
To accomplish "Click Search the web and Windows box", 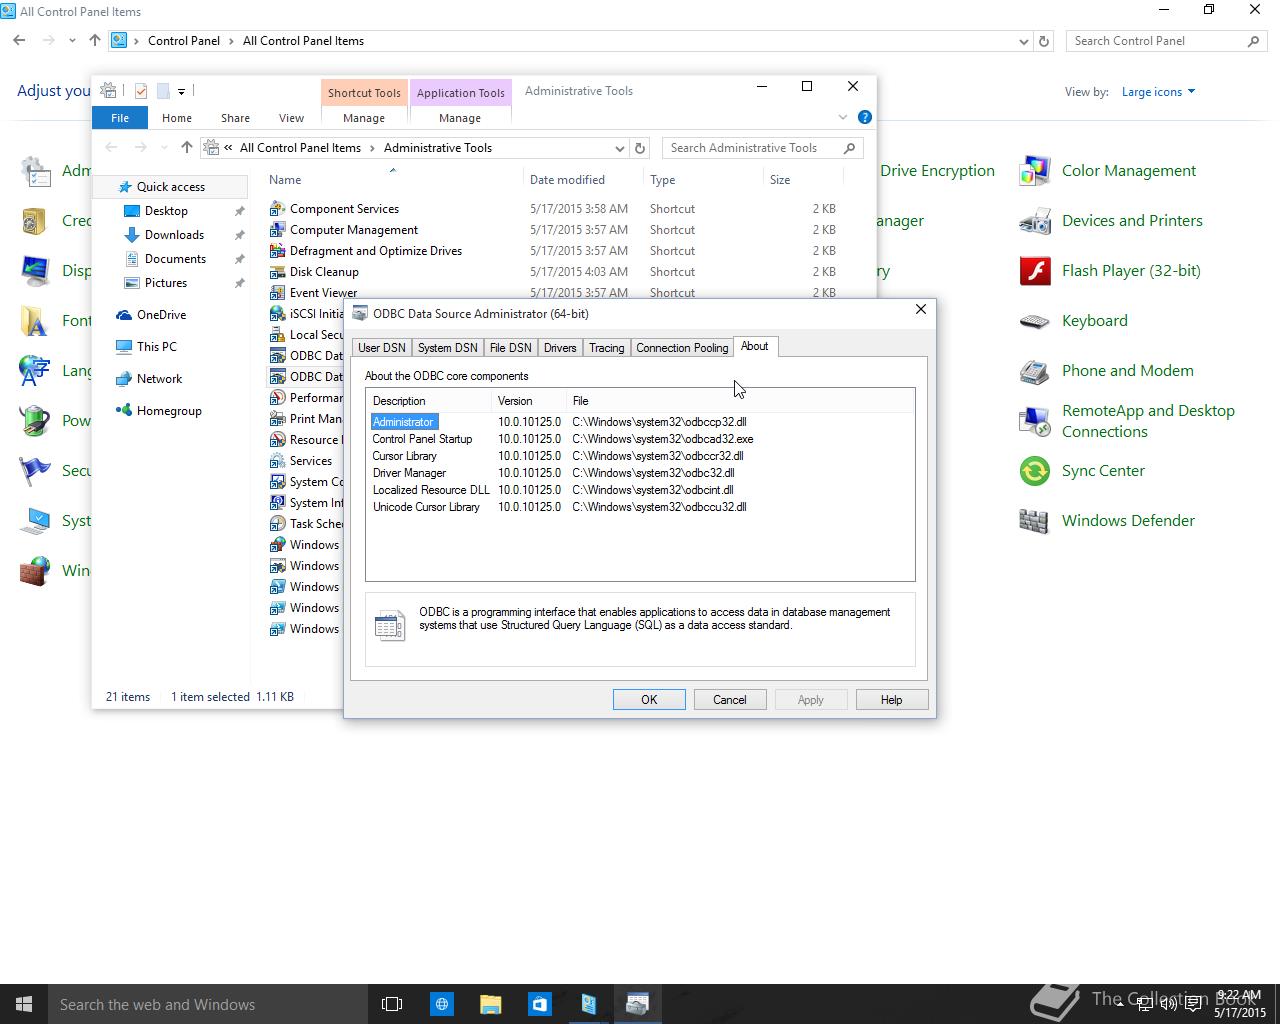I will pyautogui.click(x=207, y=1004).
